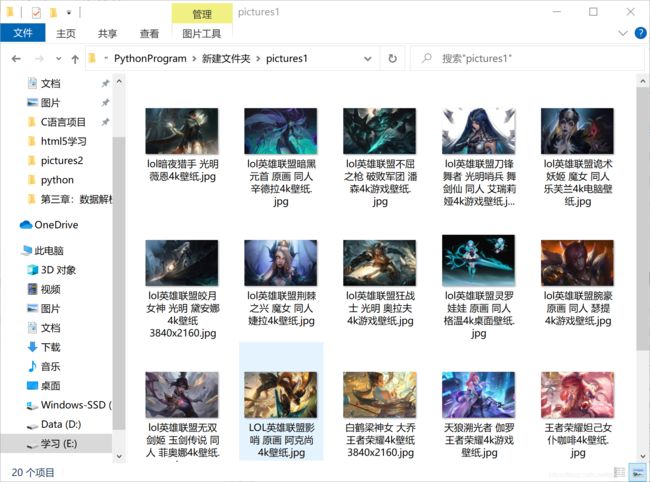Switch to the 共享 ribbon tab
This screenshot has width=650, height=482.
click(x=107, y=33)
